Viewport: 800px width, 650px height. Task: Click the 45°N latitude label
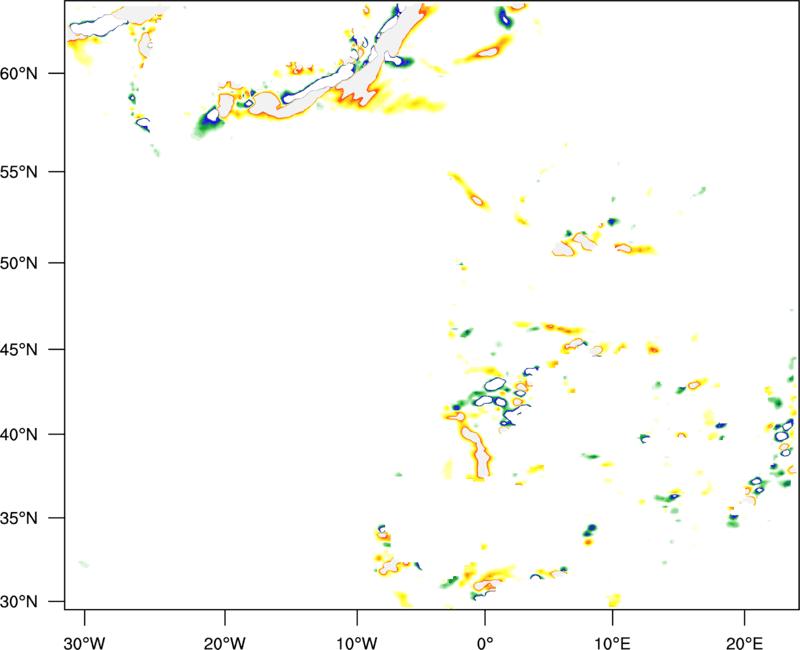coord(19,350)
